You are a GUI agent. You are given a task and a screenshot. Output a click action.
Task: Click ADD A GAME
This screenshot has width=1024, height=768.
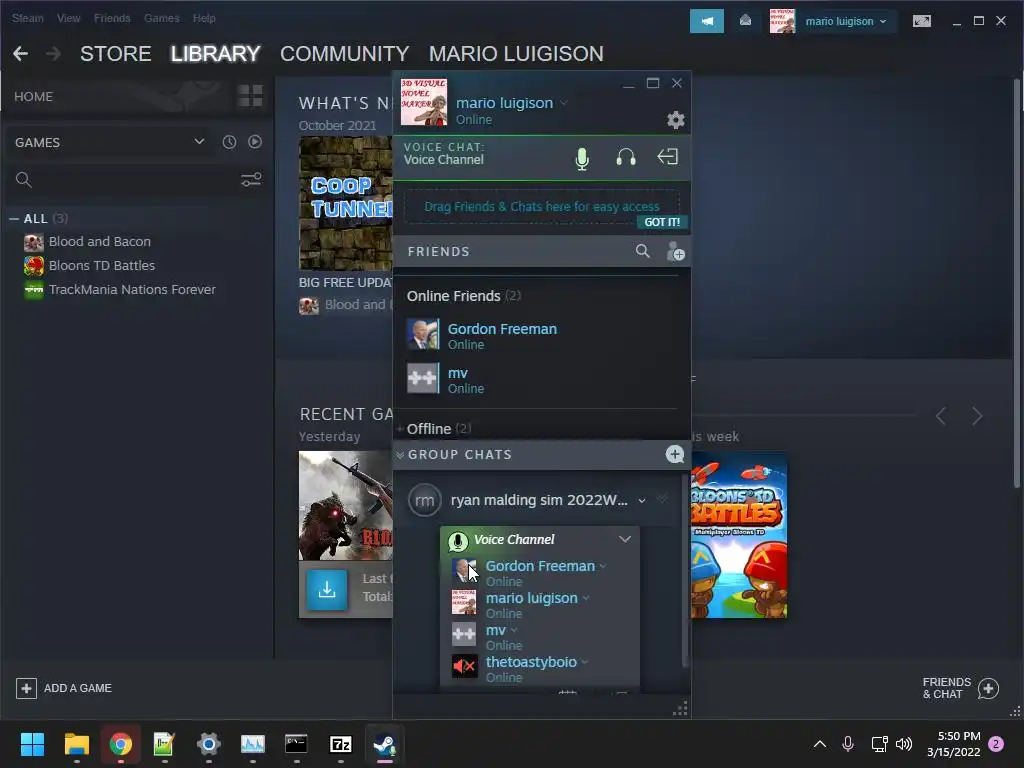pyautogui.click(x=64, y=688)
